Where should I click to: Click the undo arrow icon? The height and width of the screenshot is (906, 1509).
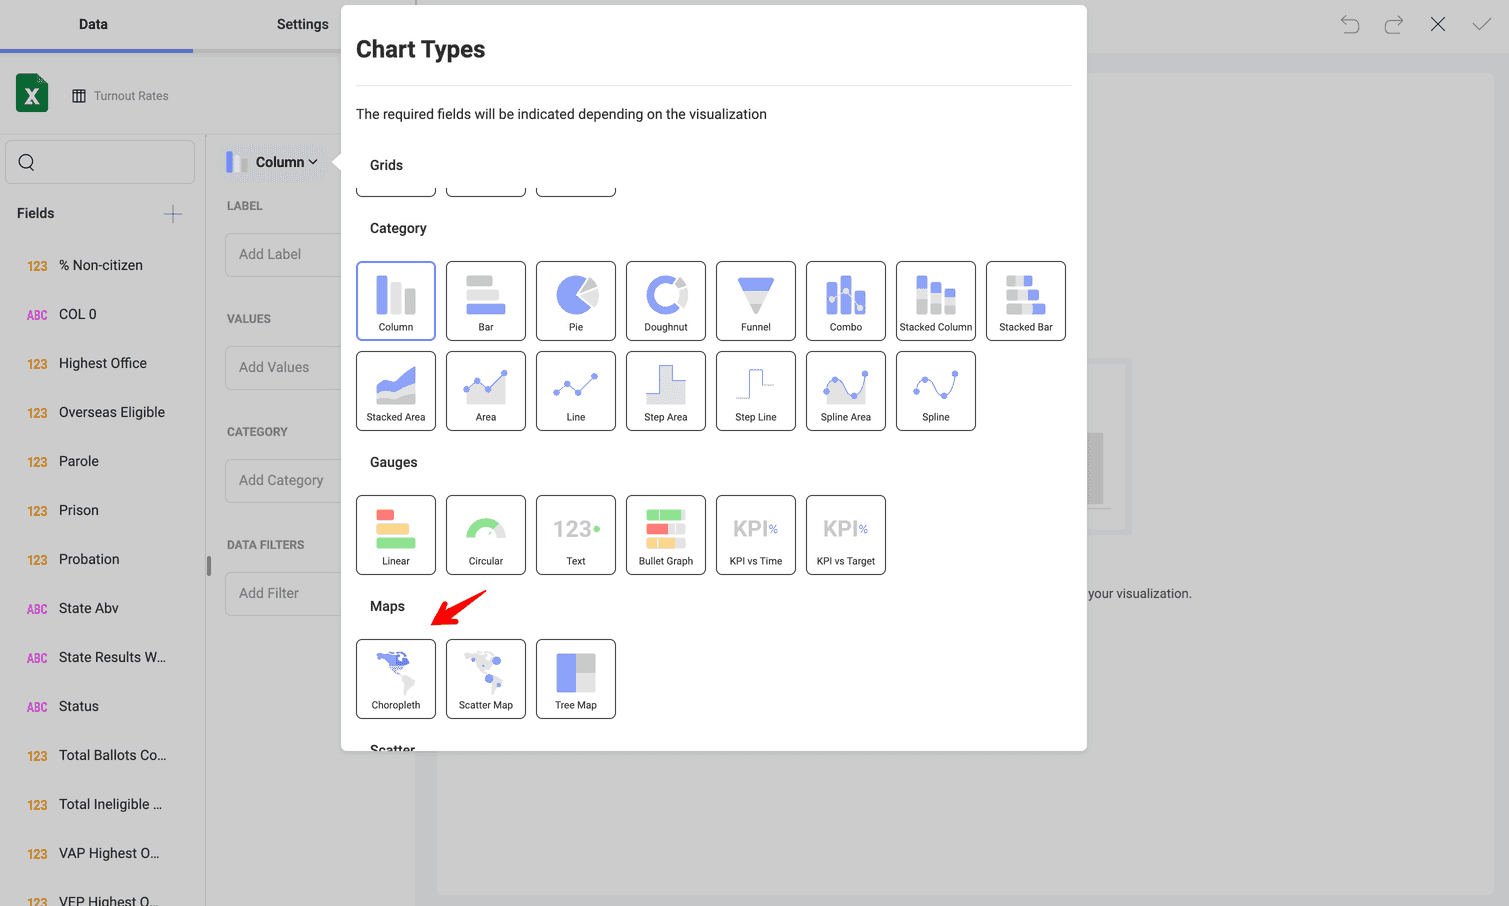(1350, 24)
